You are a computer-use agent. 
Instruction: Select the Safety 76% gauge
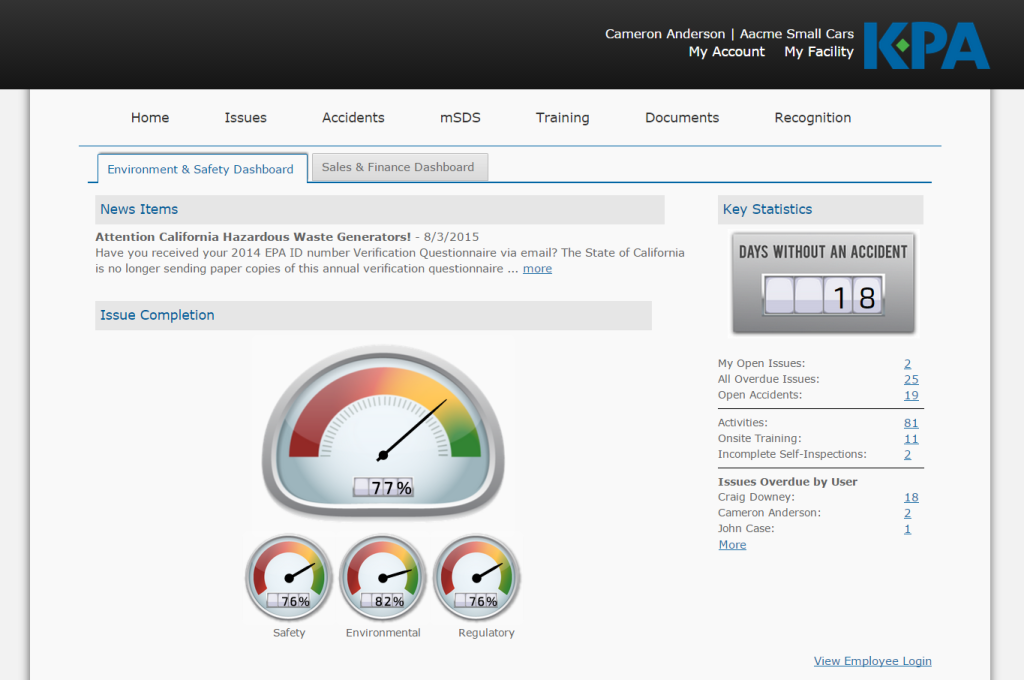click(x=289, y=577)
